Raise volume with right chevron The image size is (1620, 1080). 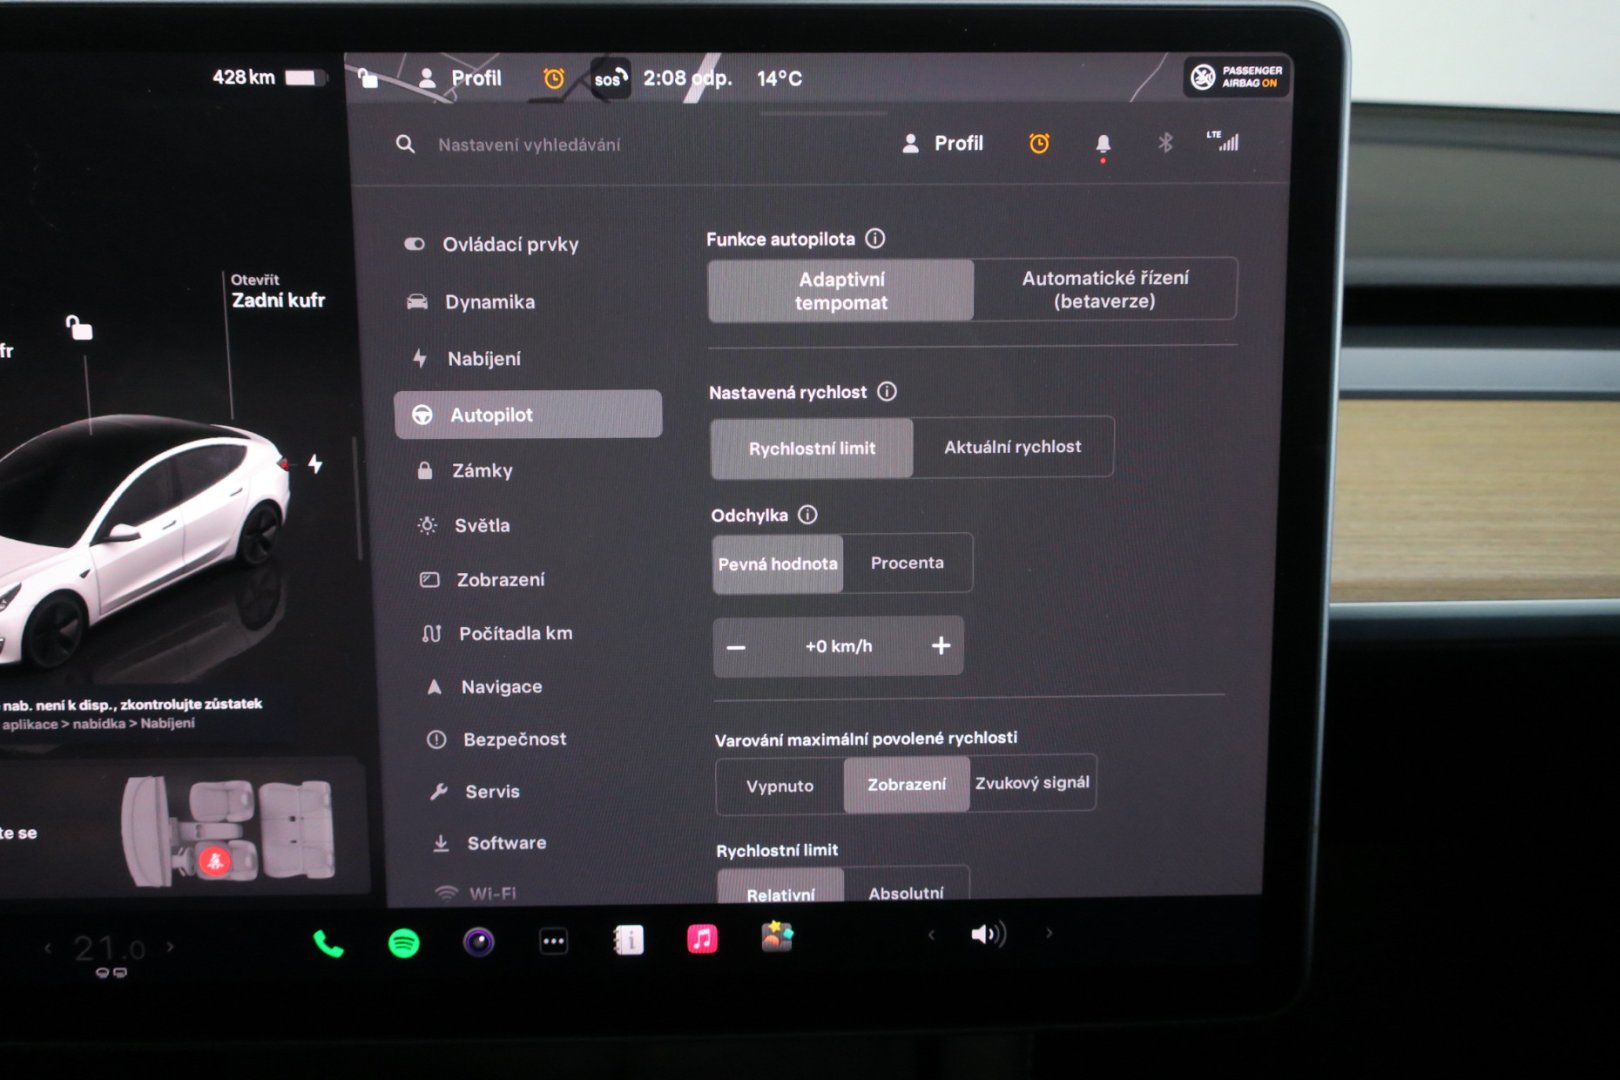tap(1049, 933)
